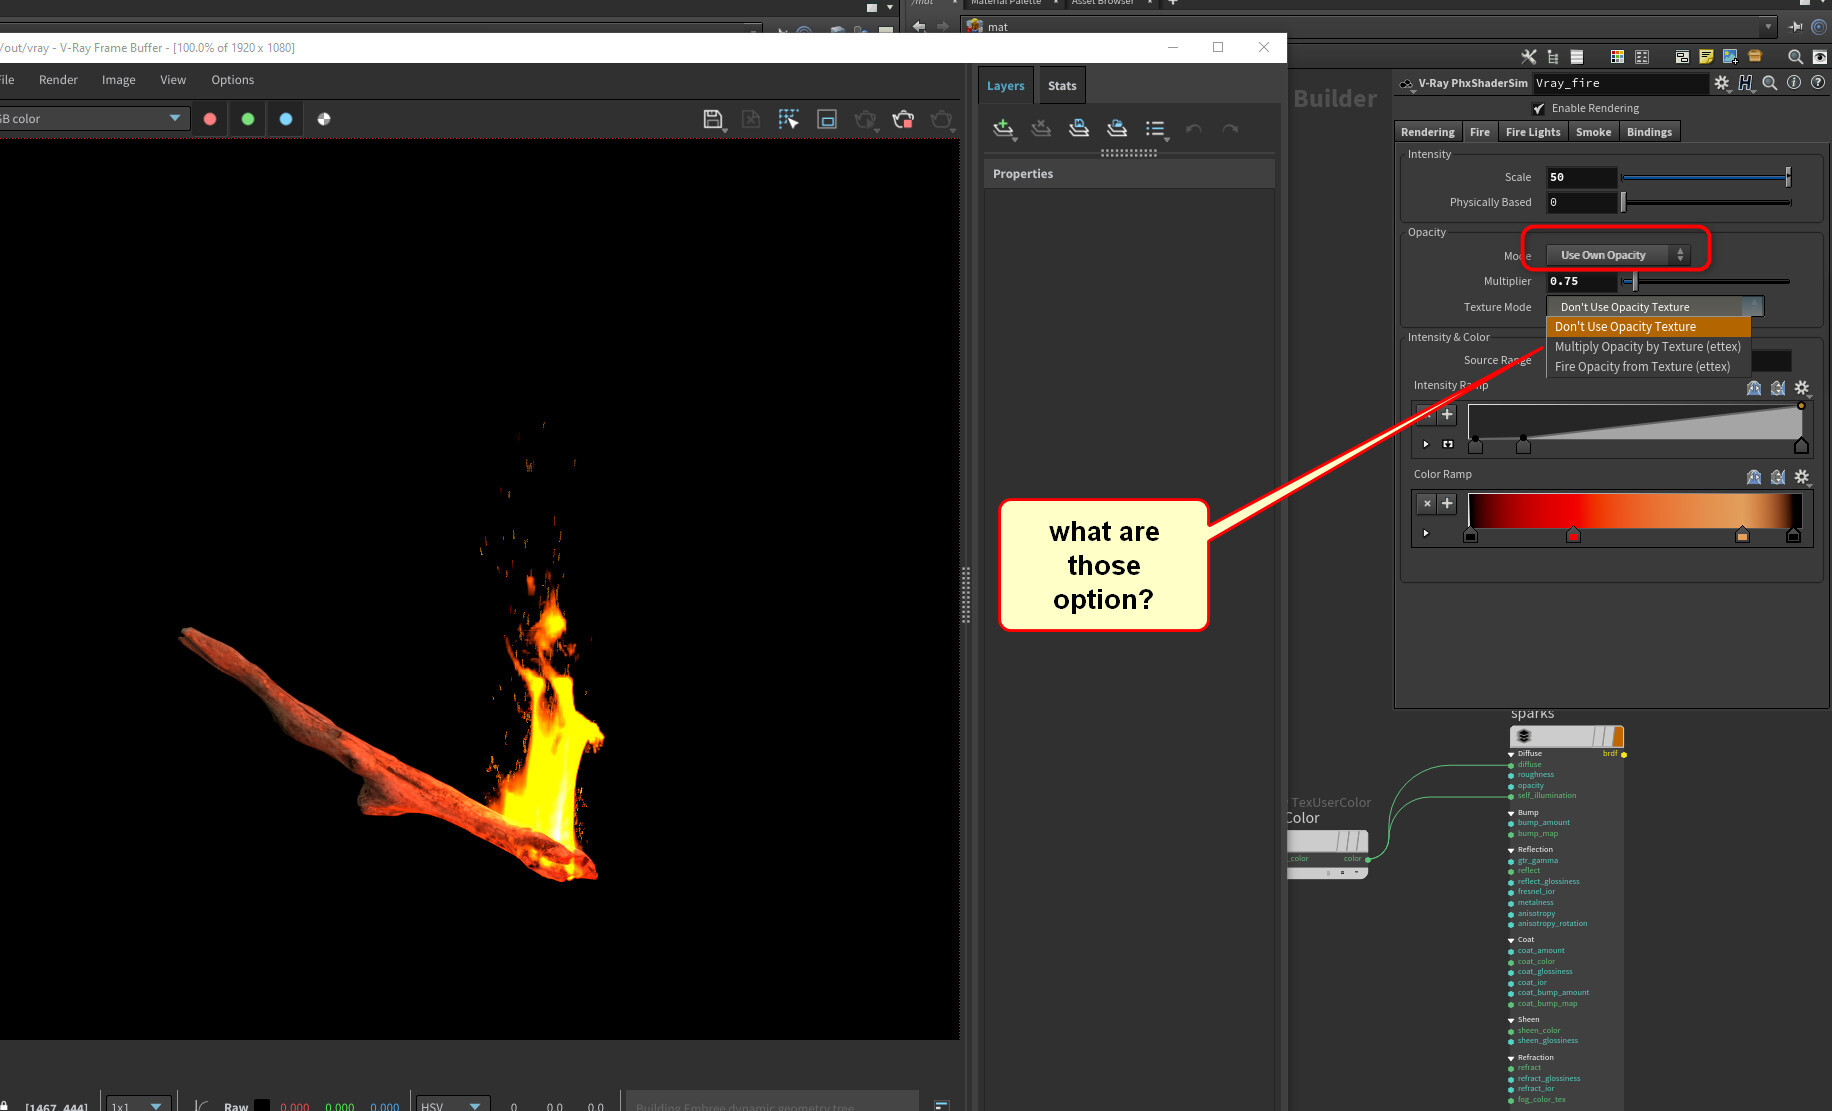Open the RGB color channel dropdown
The image size is (1832, 1111).
(x=93, y=119)
